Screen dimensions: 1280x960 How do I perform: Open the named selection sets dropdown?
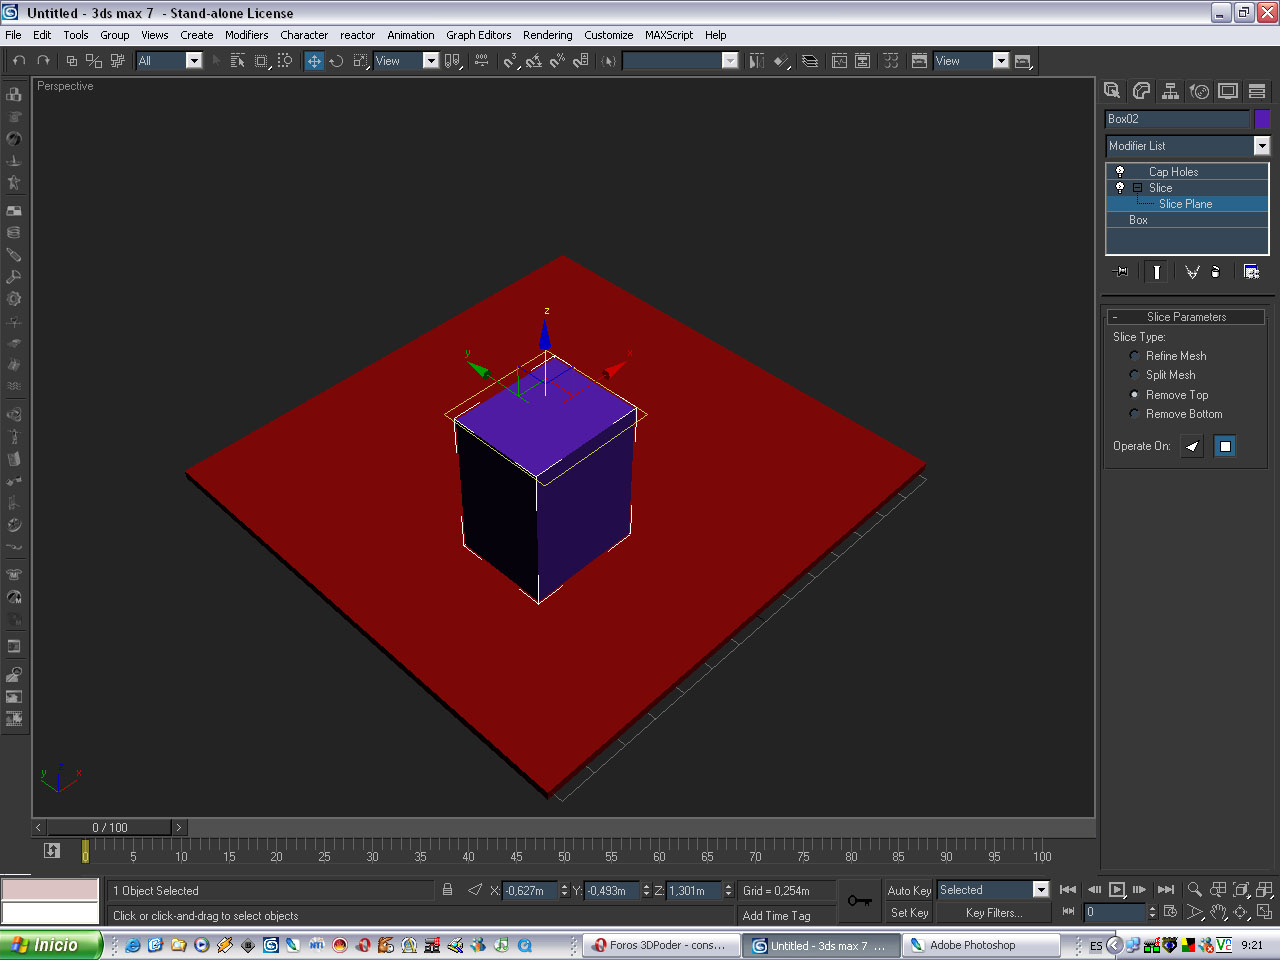click(x=680, y=61)
